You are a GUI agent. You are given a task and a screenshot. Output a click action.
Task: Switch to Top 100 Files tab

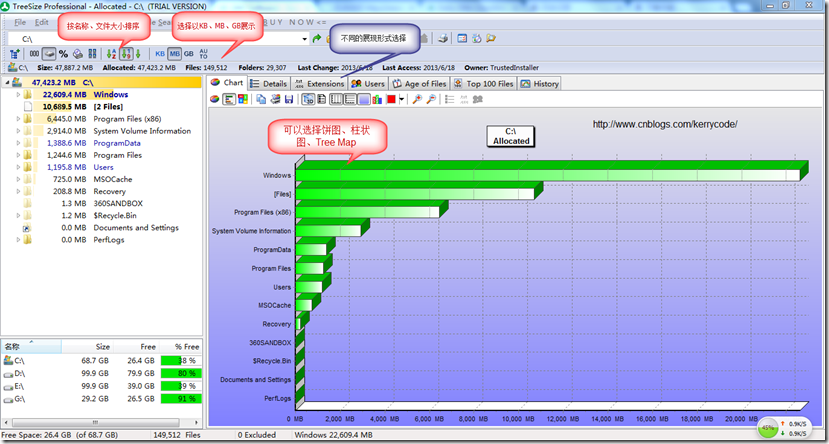coord(484,84)
